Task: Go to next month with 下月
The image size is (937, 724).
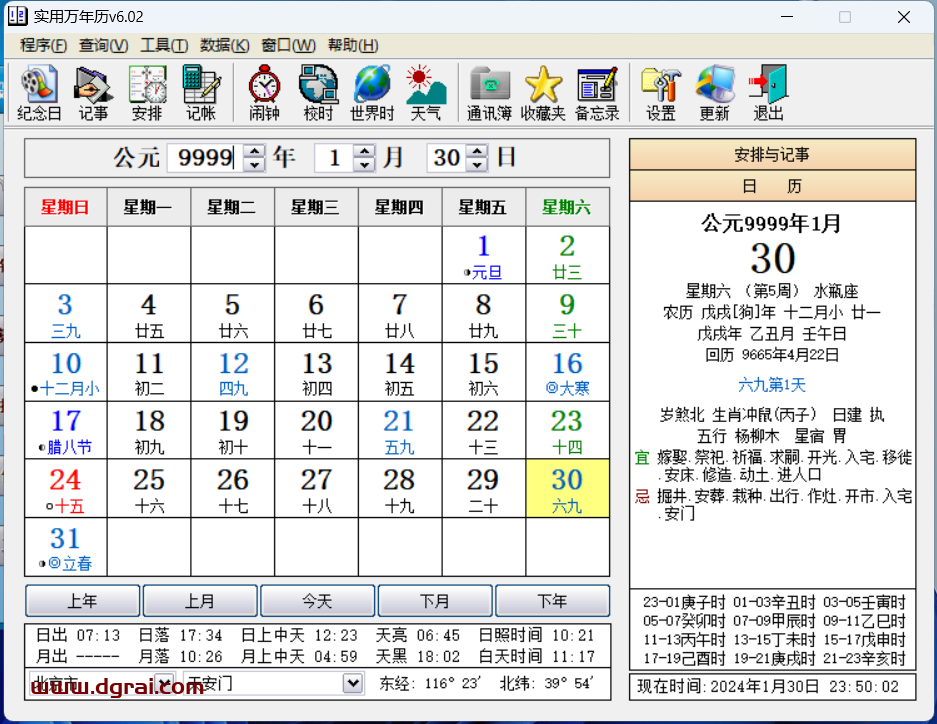Action: [x=434, y=601]
